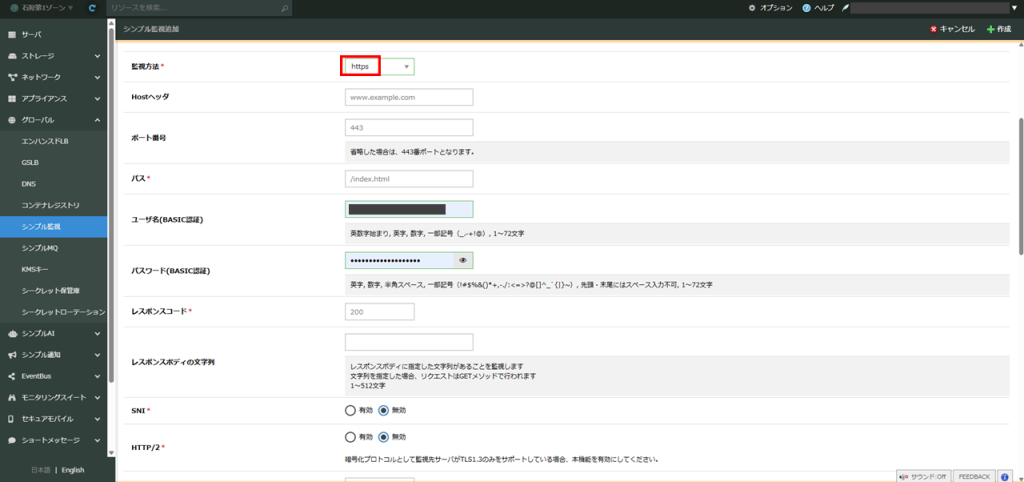
Task: Click the blue info icon bottom right
Action: pos(1005,476)
